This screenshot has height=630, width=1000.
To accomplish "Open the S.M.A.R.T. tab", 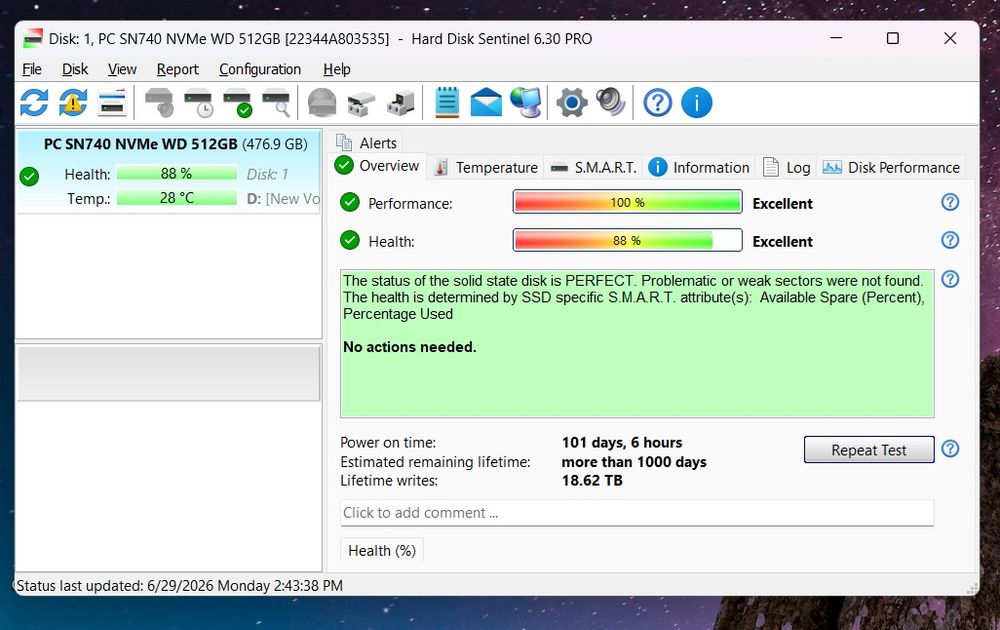I will click(x=593, y=167).
